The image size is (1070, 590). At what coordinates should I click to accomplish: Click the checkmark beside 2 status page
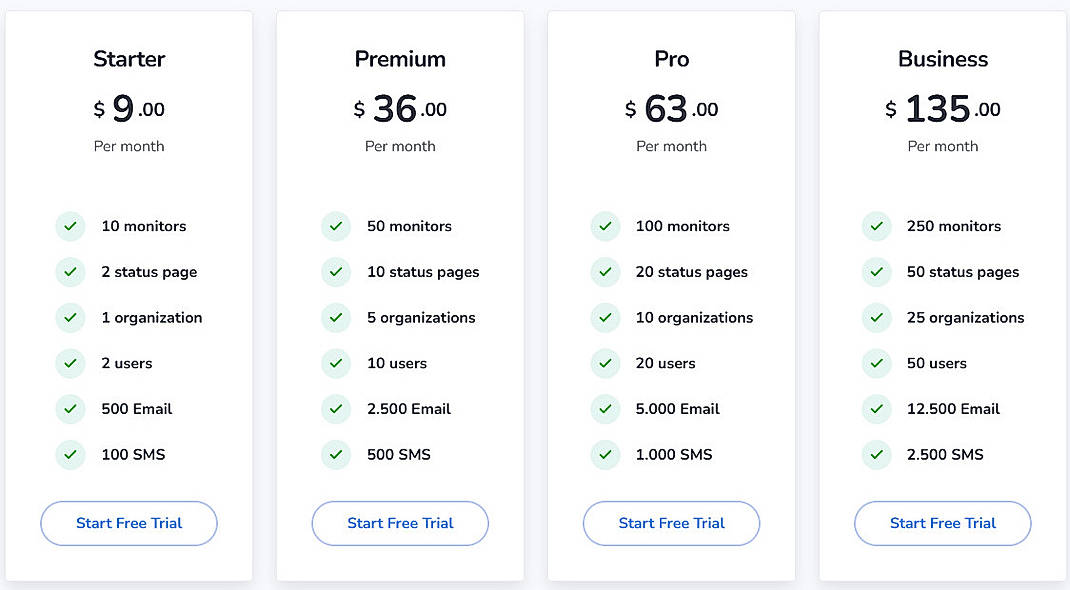[70, 272]
